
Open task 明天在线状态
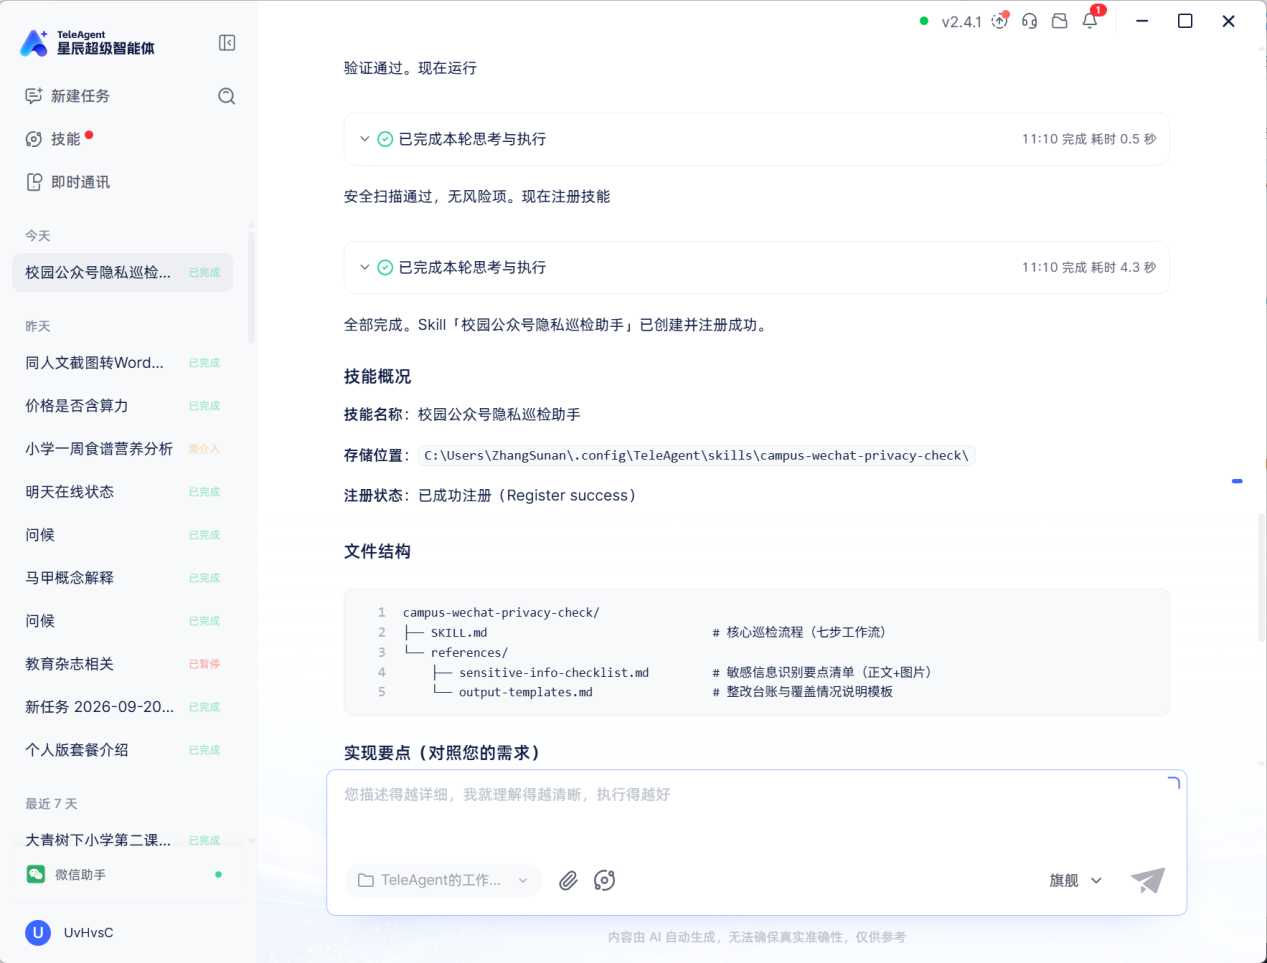click(122, 492)
